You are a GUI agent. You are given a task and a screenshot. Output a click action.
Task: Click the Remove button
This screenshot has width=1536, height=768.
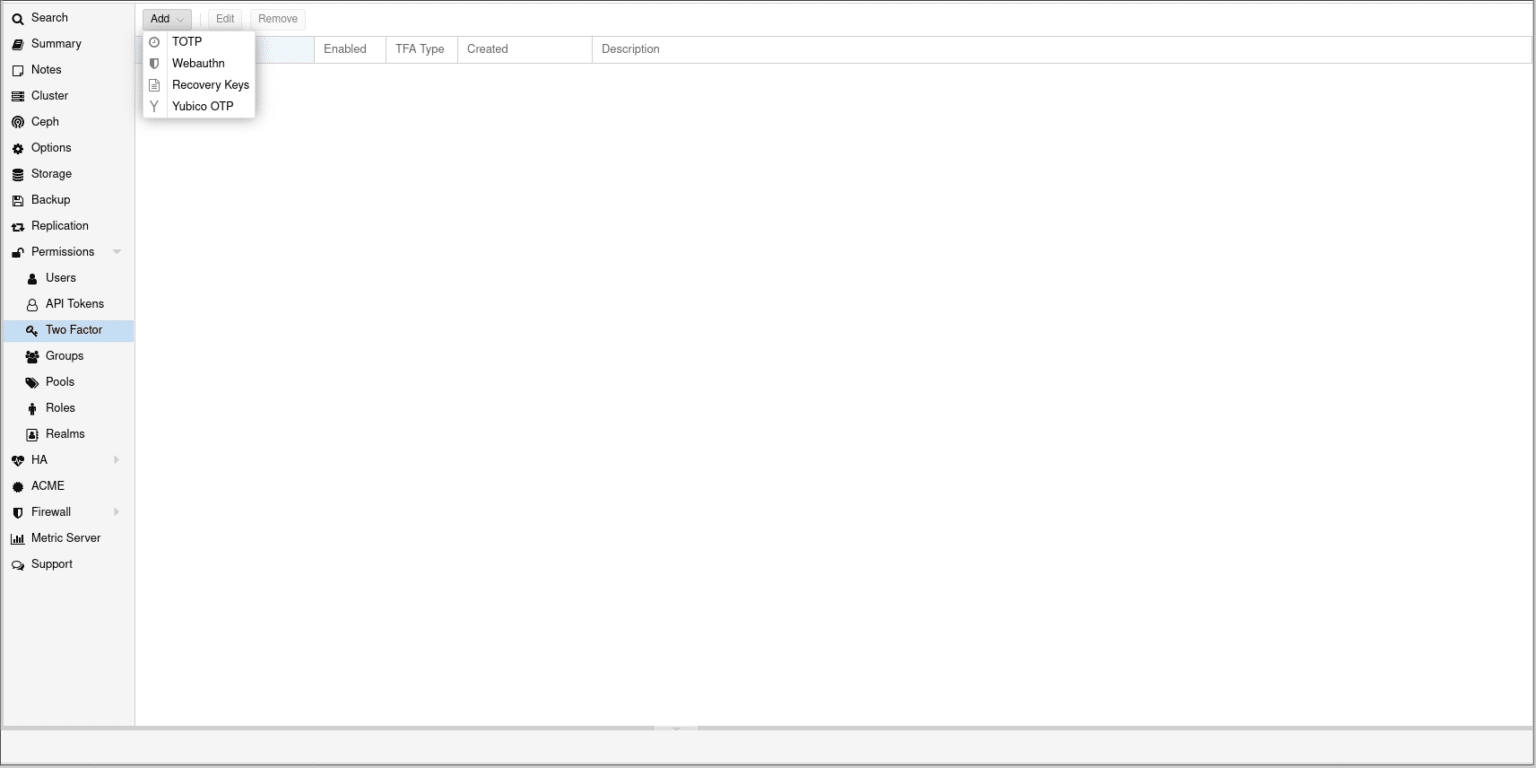[278, 19]
